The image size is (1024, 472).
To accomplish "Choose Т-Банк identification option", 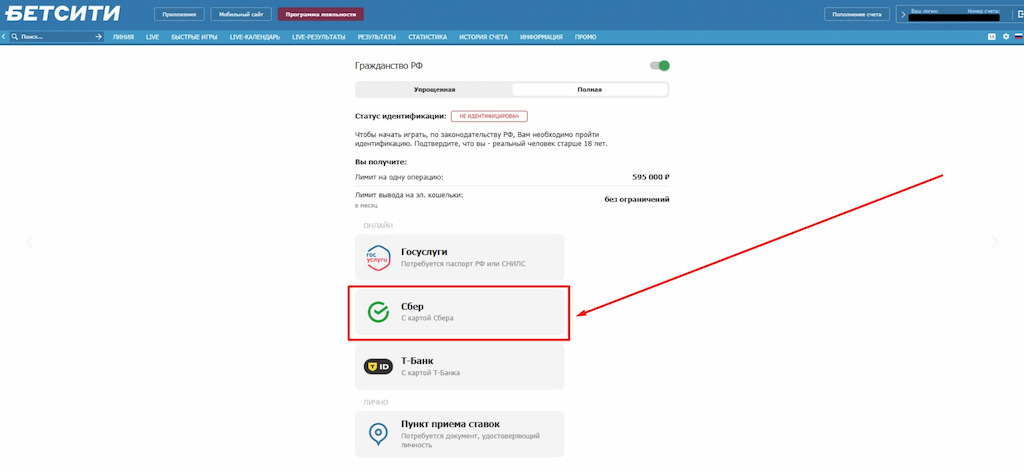I will (460, 367).
